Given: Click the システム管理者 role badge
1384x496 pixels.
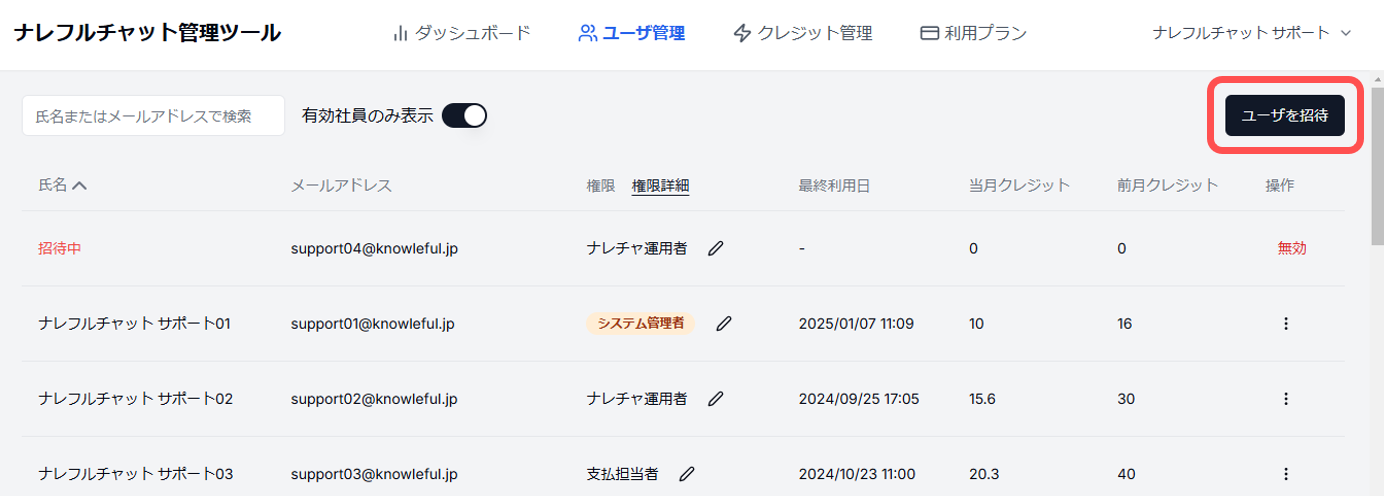Looking at the screenshot, I should (x=640, y=324).
